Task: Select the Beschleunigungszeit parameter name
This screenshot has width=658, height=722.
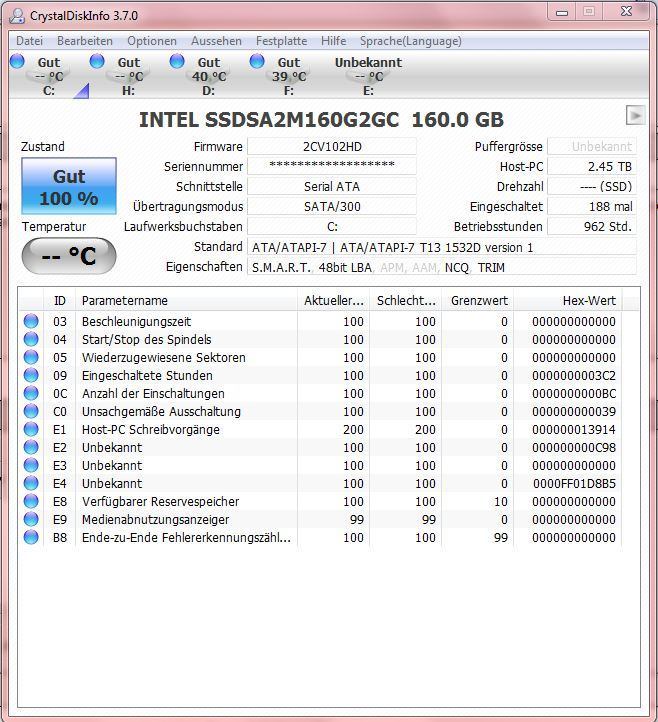Action: pyautogui.click(x=136, y=321)
